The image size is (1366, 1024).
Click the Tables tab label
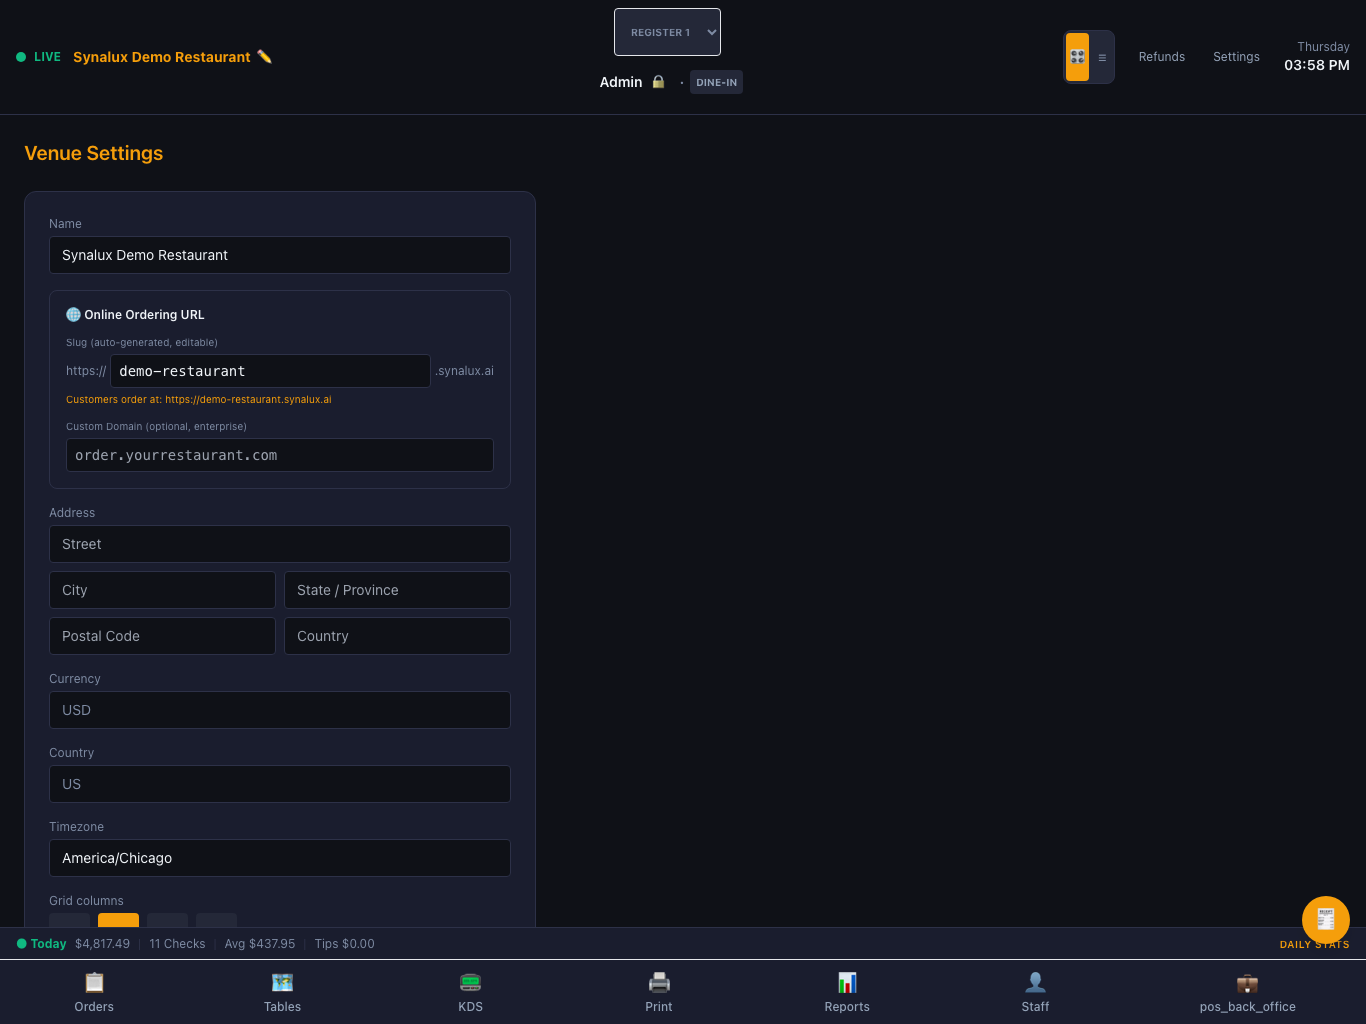point(282,1007)
